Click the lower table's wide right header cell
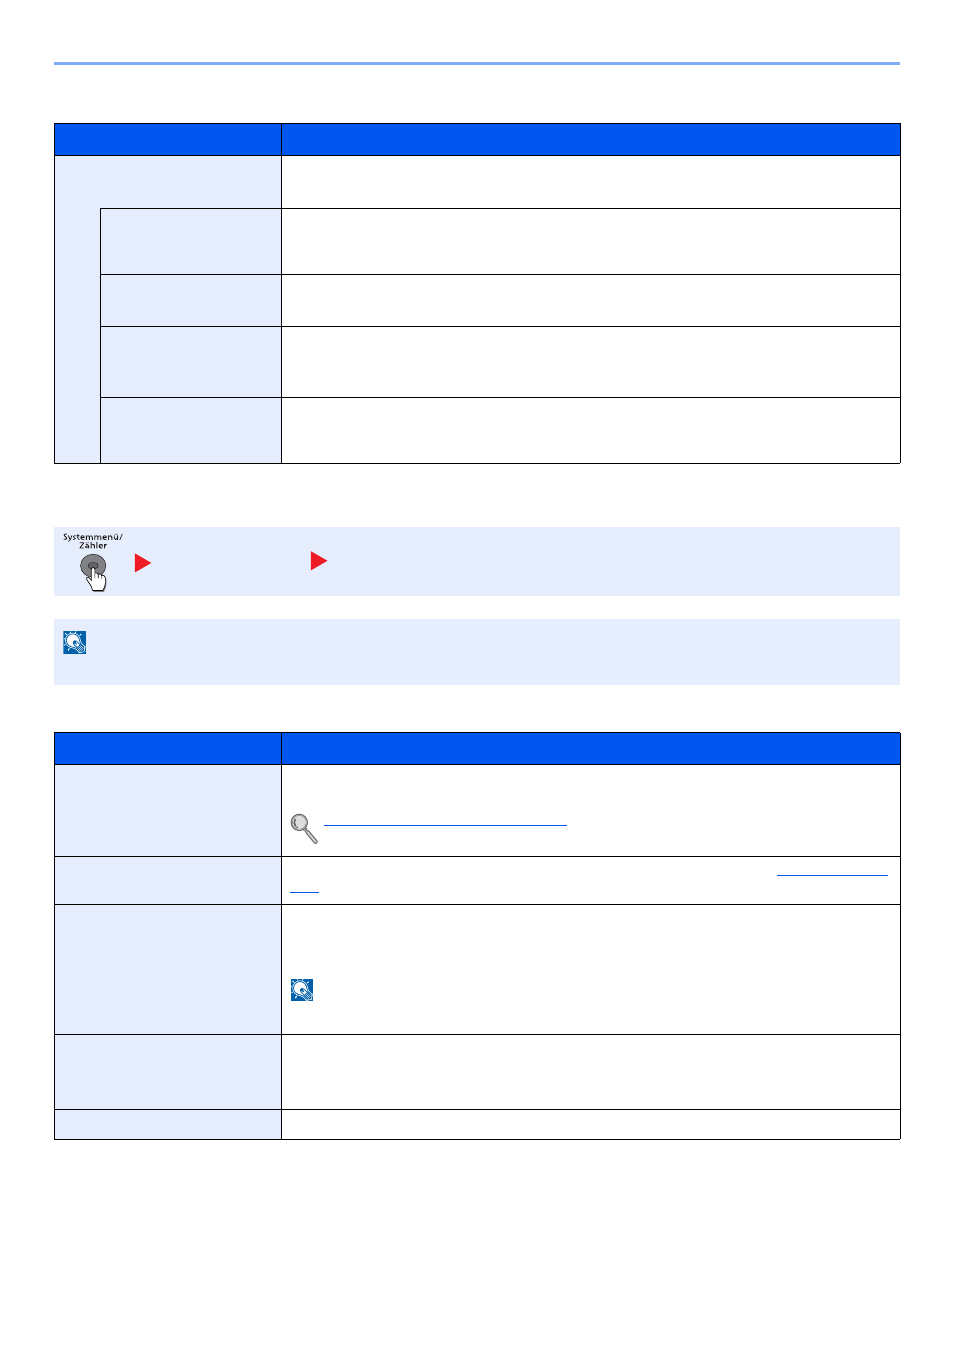This screenshot has width=954, height=1350. click(591, 749)
